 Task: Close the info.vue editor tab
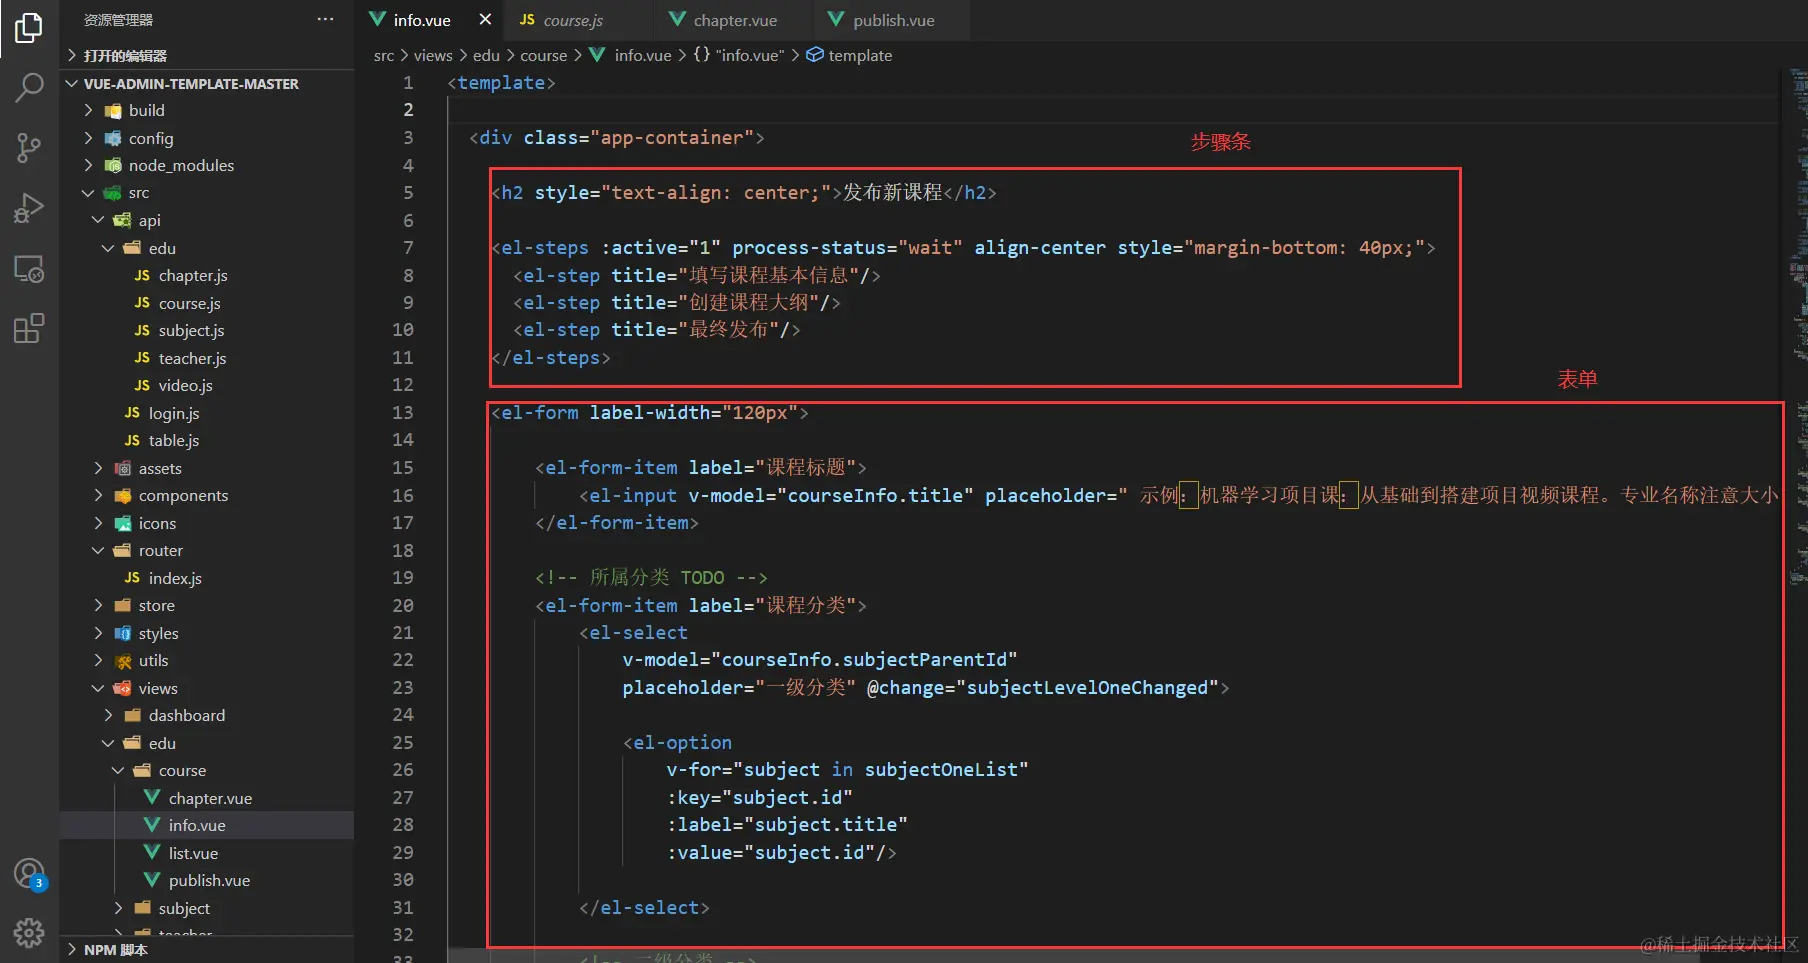coord(485,20)
